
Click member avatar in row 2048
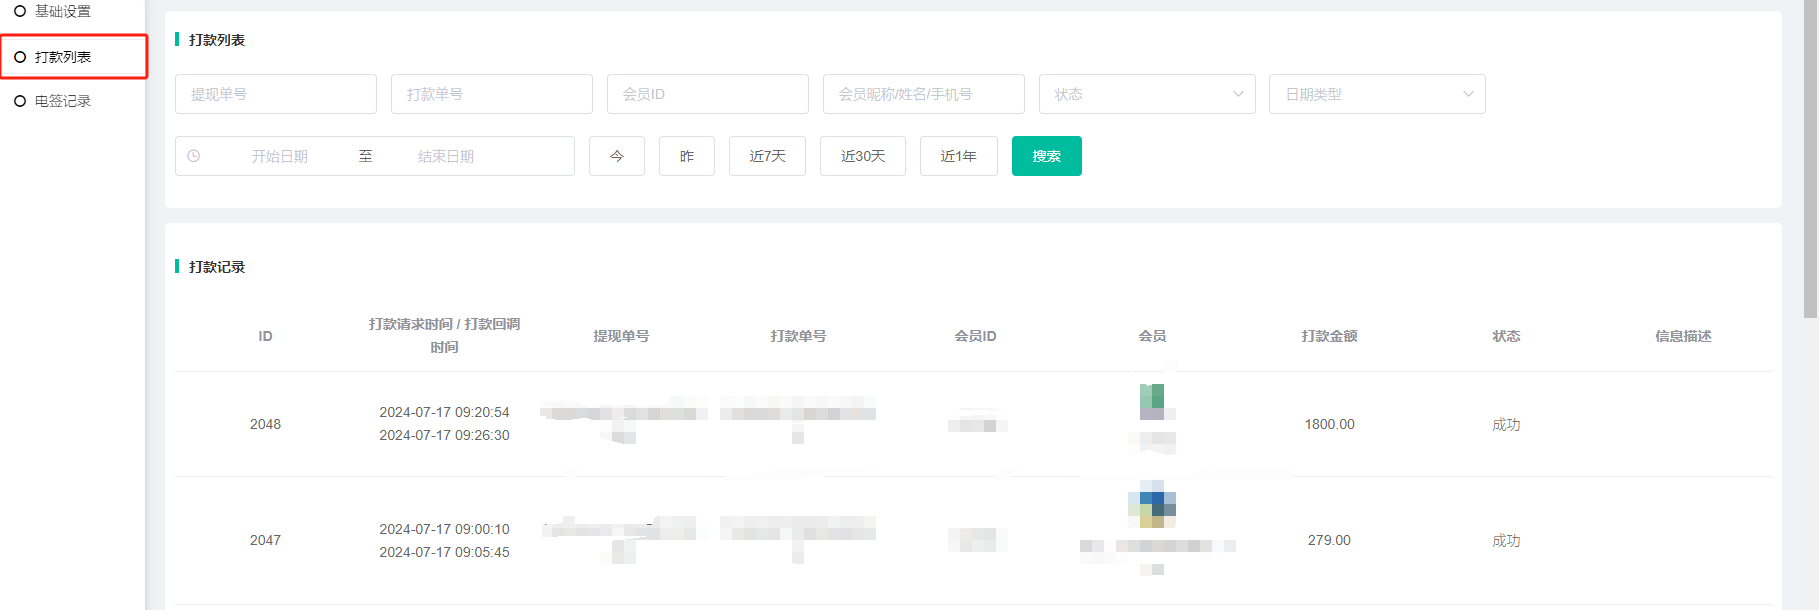[1152, 400]
